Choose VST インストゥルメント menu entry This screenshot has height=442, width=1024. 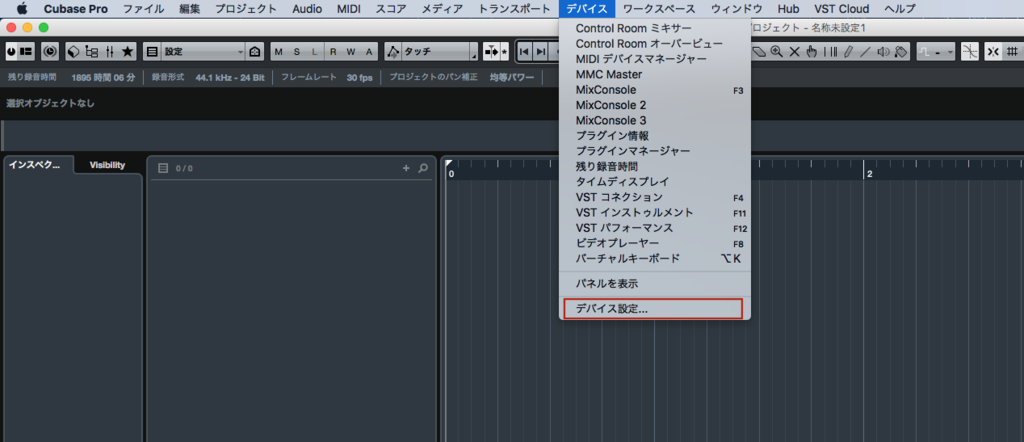(x=655, y=213)
